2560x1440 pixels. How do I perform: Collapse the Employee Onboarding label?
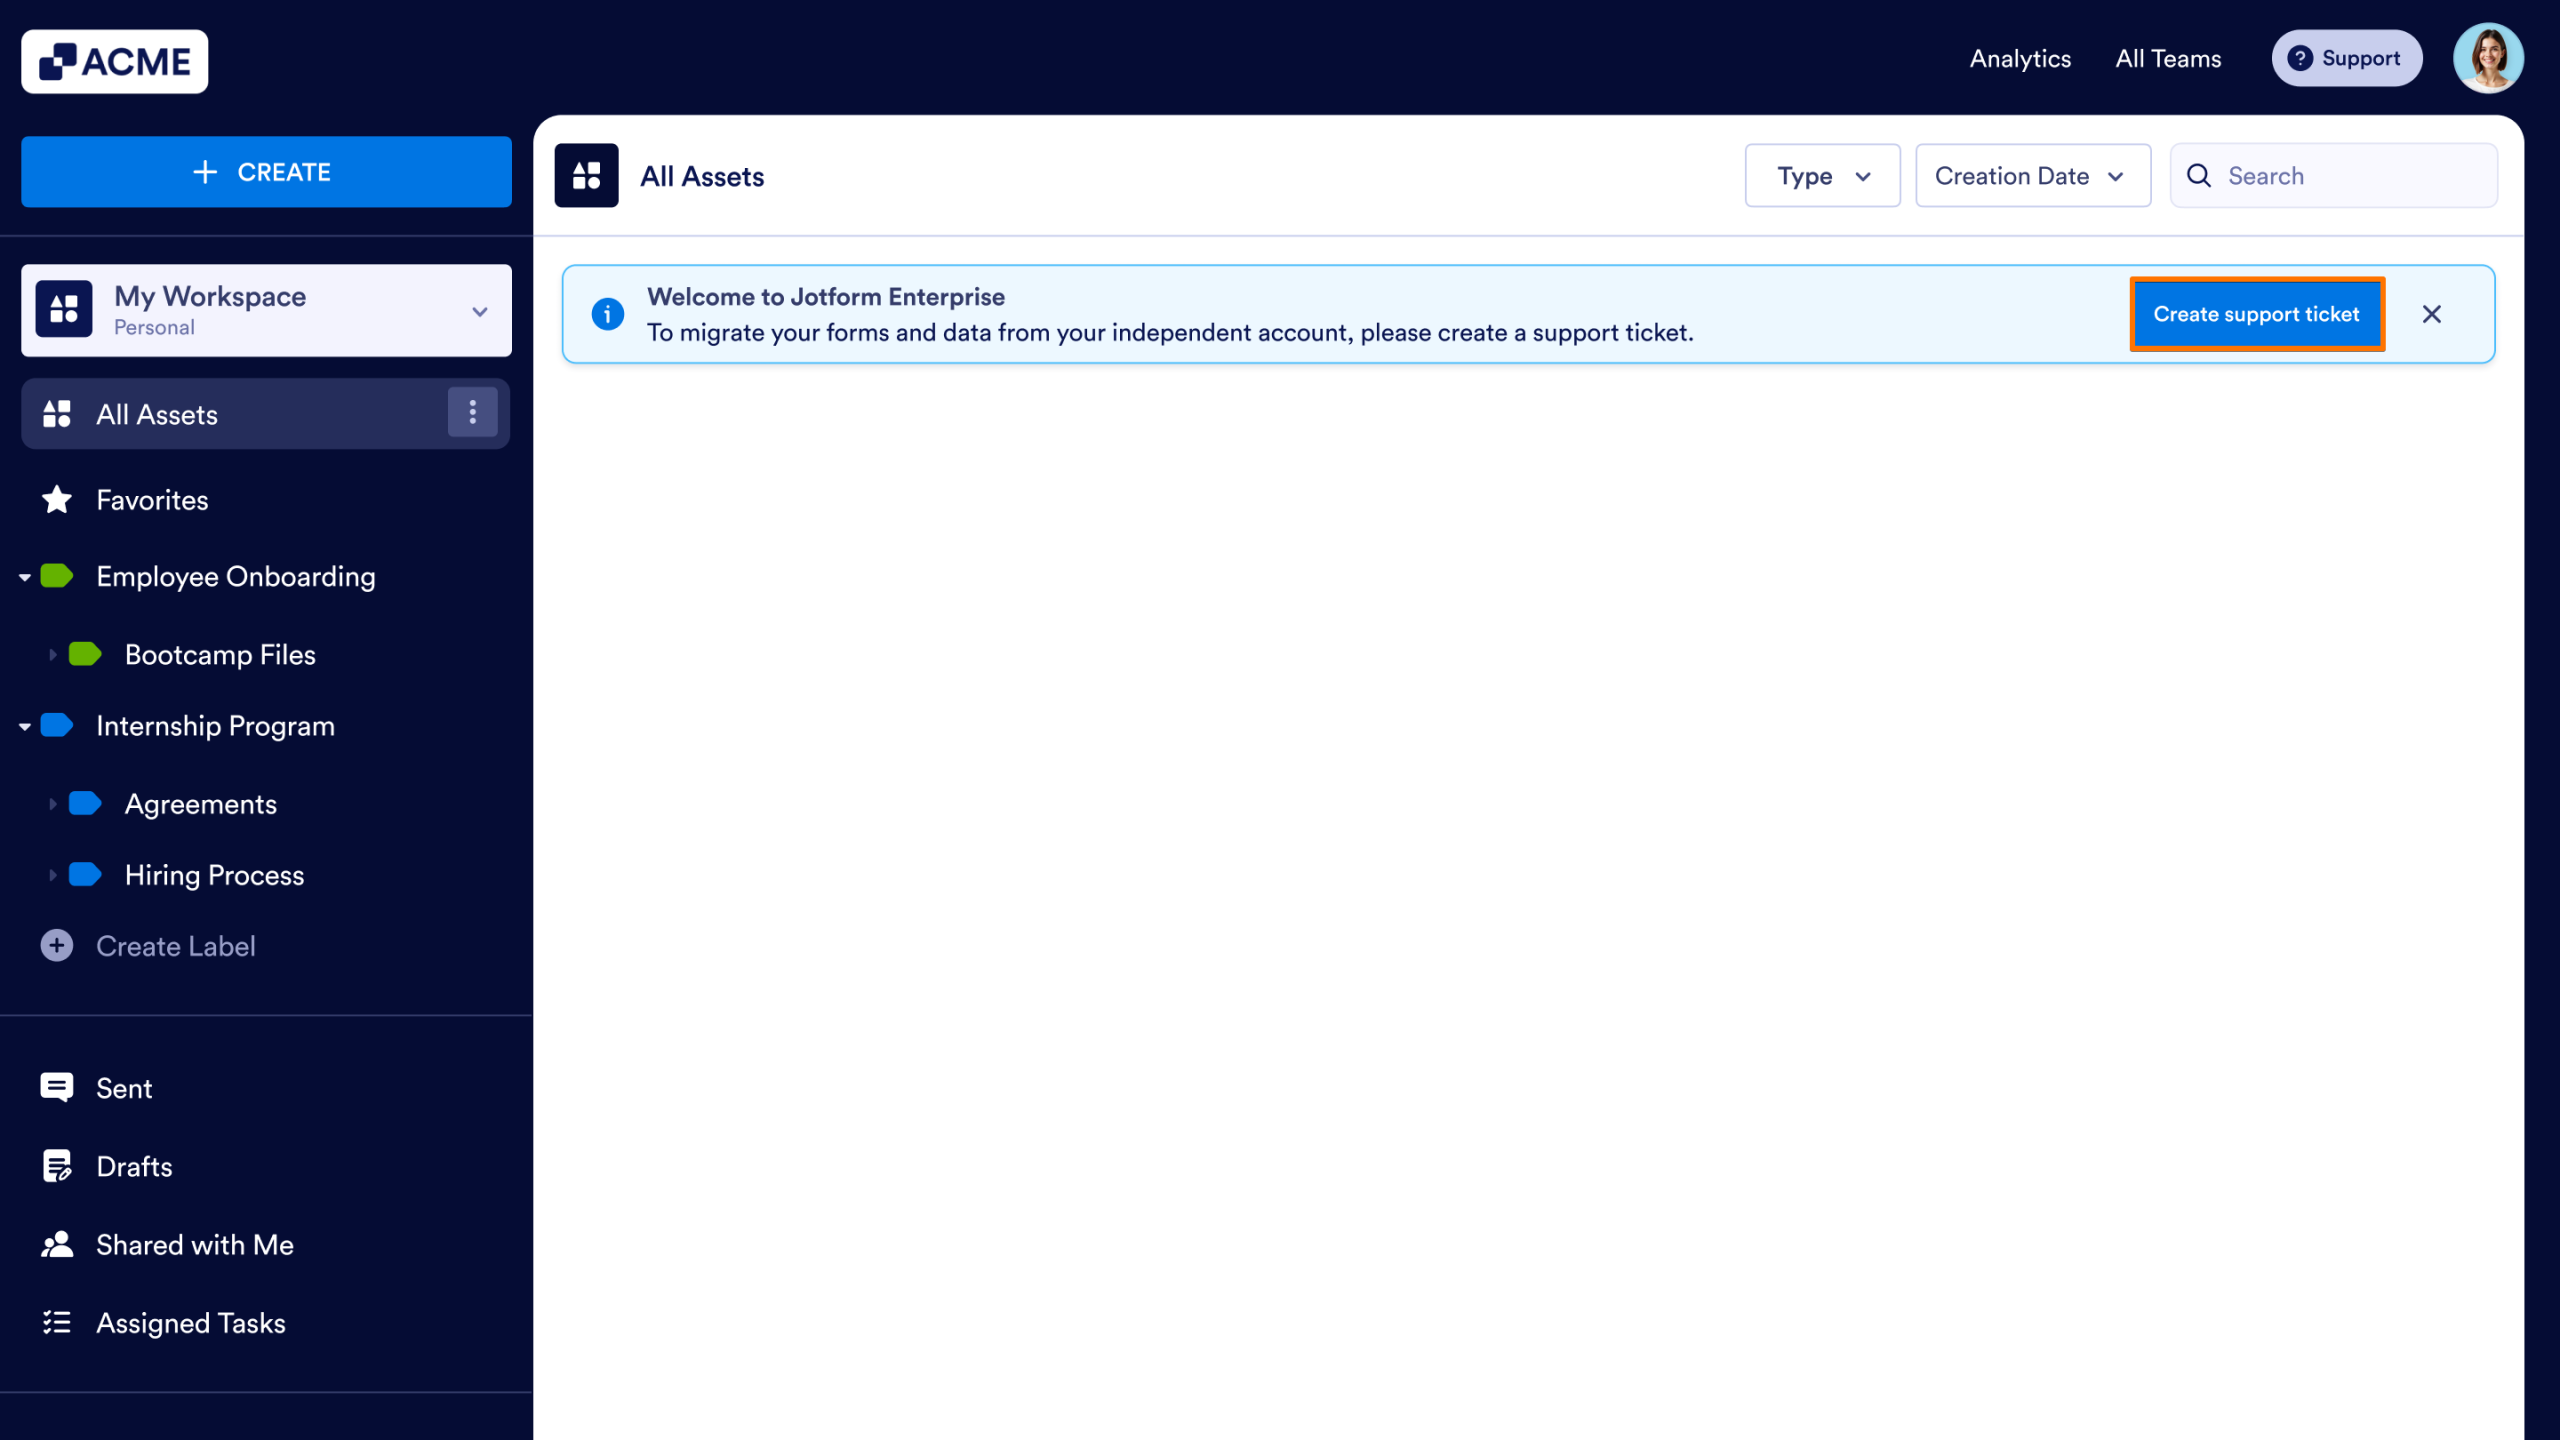coord(25,577)
